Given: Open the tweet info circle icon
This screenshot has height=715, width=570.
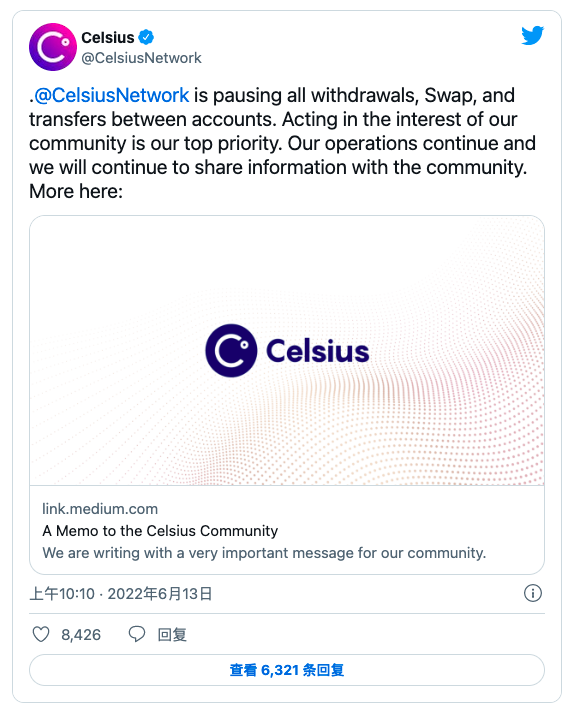Looking at the screenshot, I should click(x=533, y=593).
